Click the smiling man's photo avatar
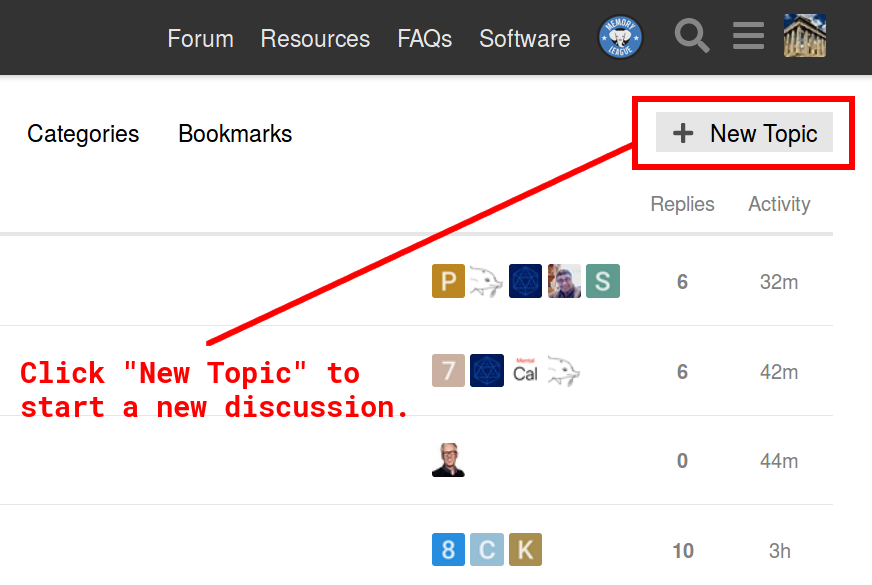The image size is (872, 585). coord(448,460)
